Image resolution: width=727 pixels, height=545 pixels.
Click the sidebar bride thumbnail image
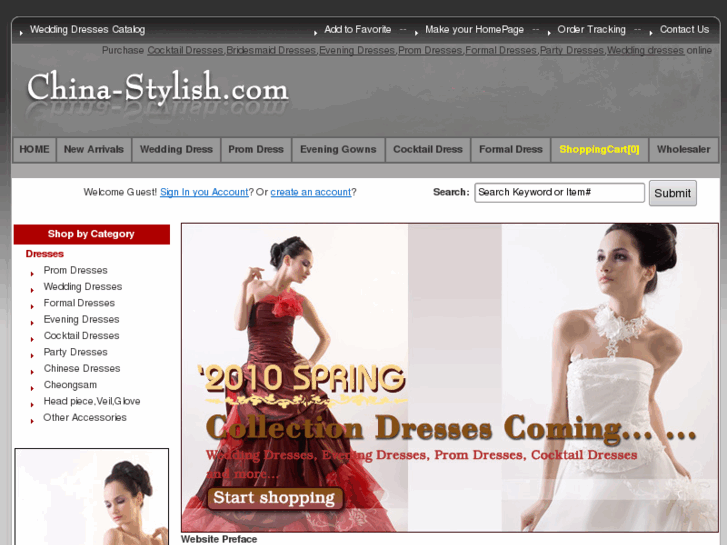92,497
